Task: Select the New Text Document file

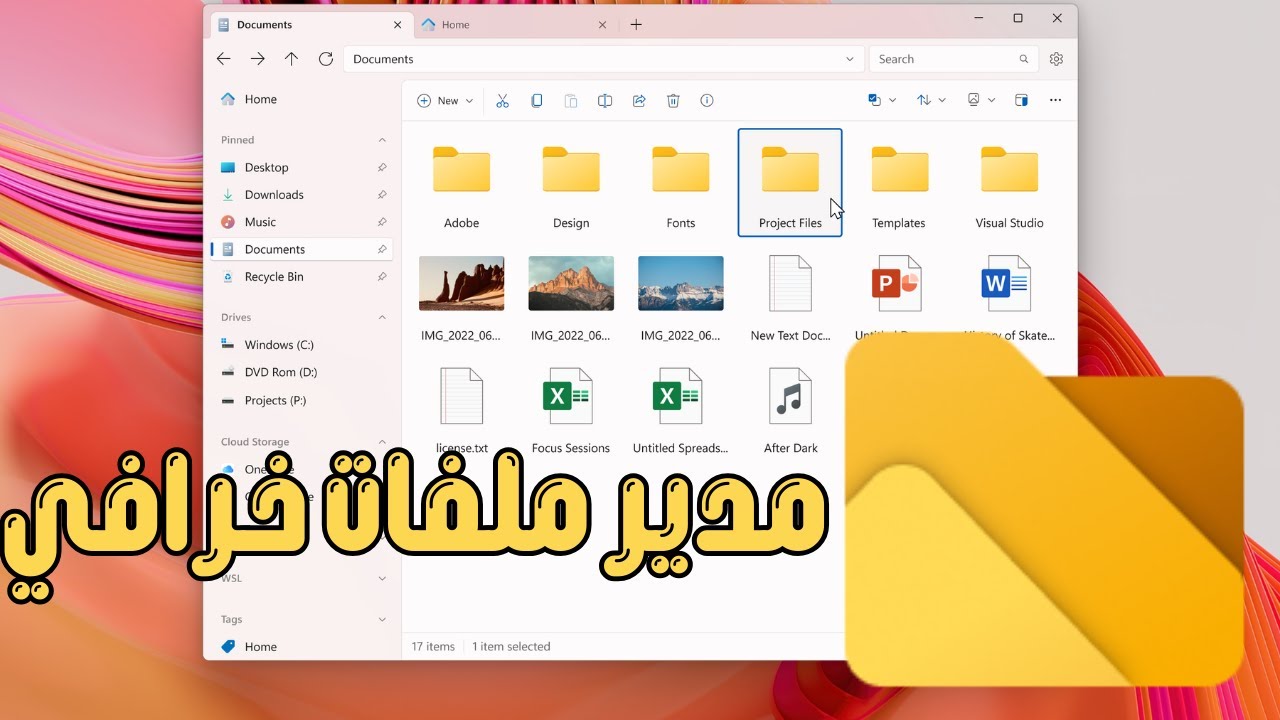Action: [x=790, y=297]
